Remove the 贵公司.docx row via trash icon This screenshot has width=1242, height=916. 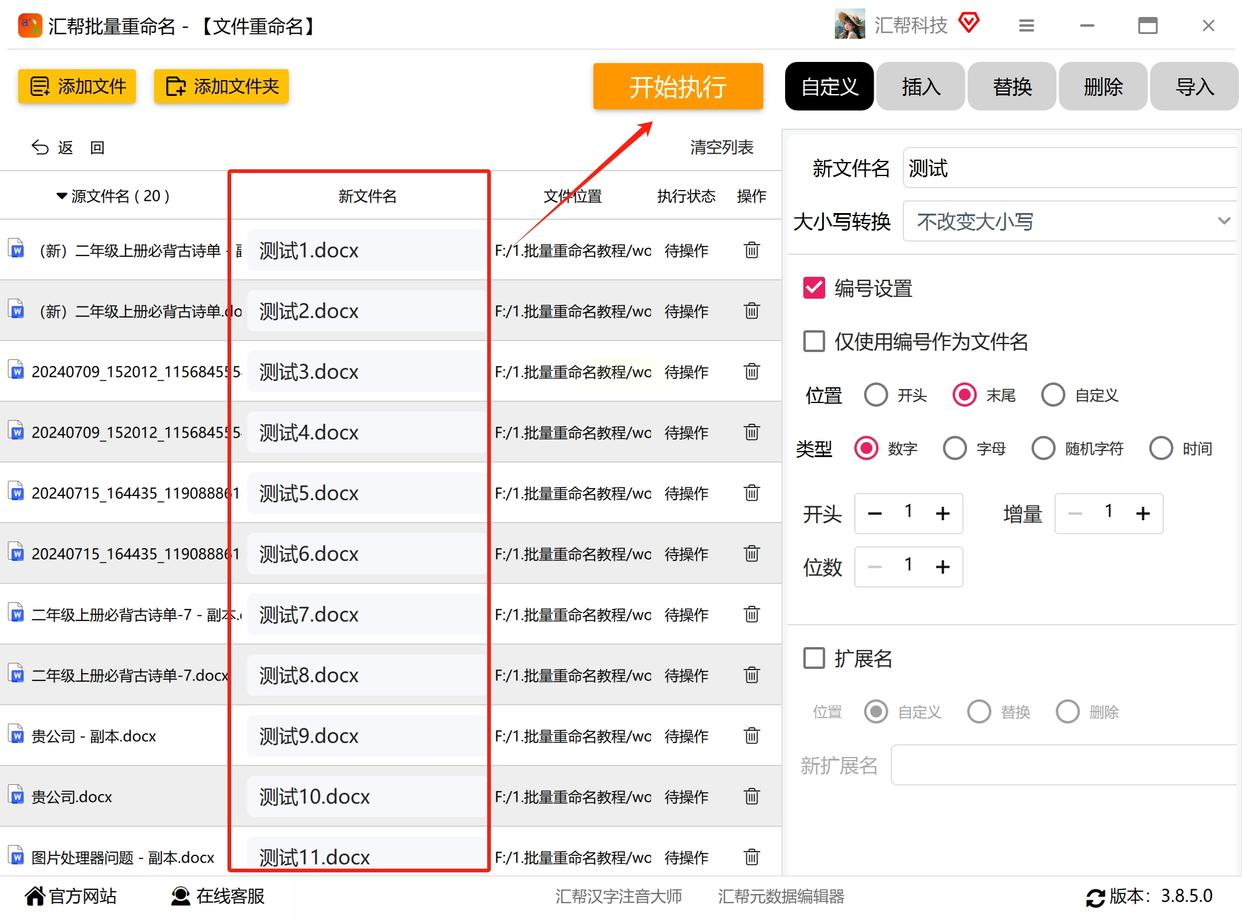752,796
